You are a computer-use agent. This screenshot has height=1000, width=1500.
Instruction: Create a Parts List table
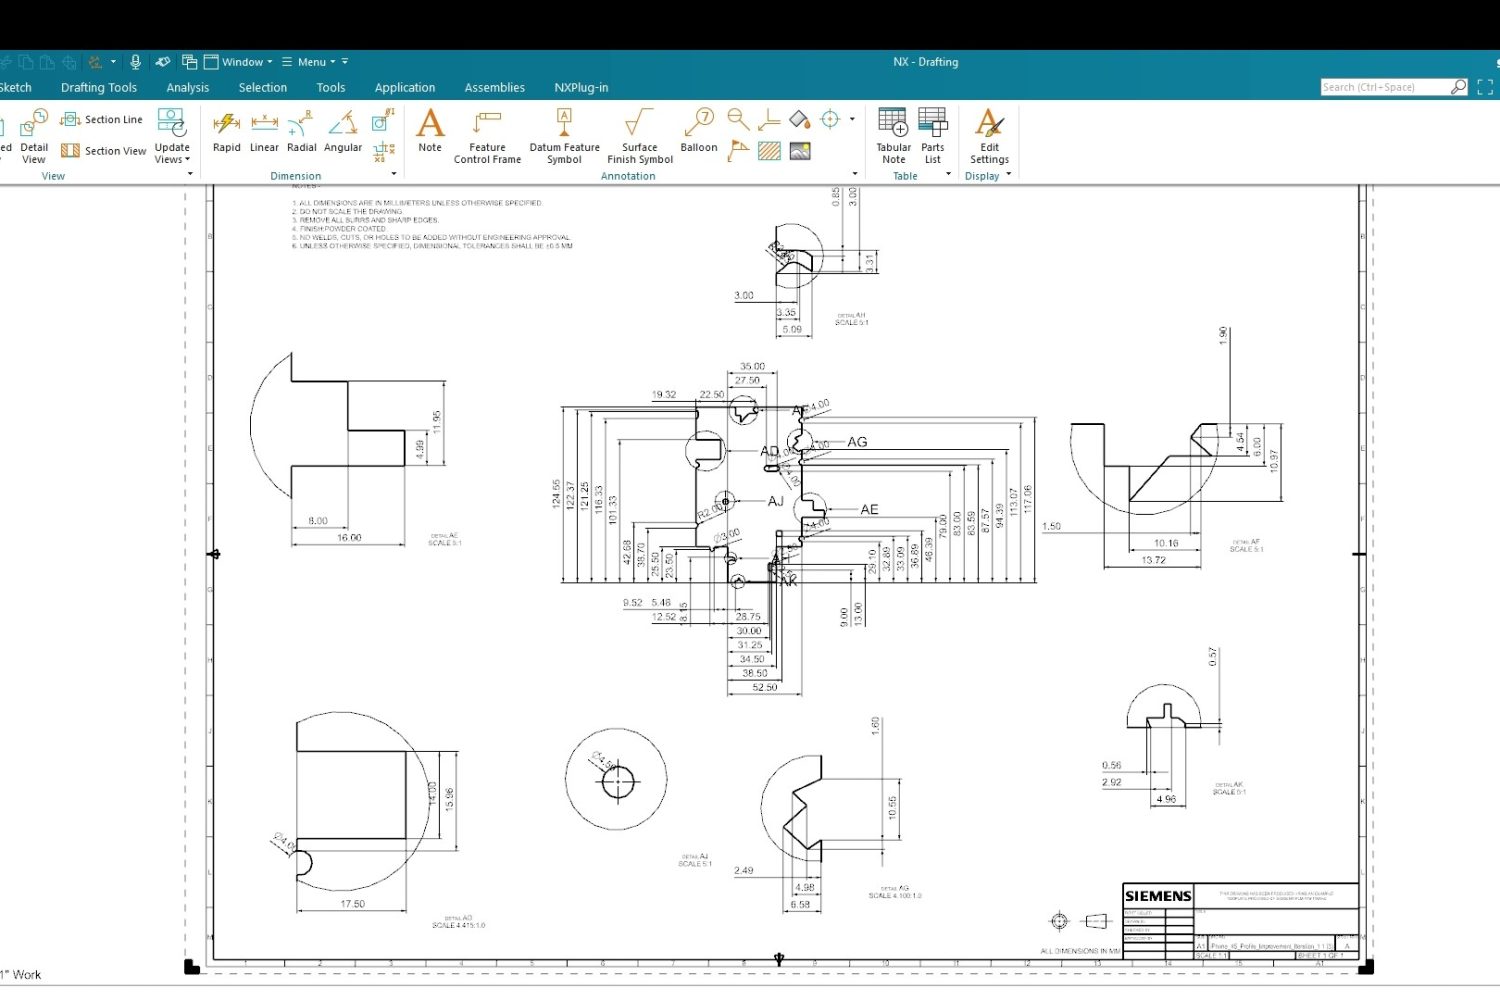[932, 135]
